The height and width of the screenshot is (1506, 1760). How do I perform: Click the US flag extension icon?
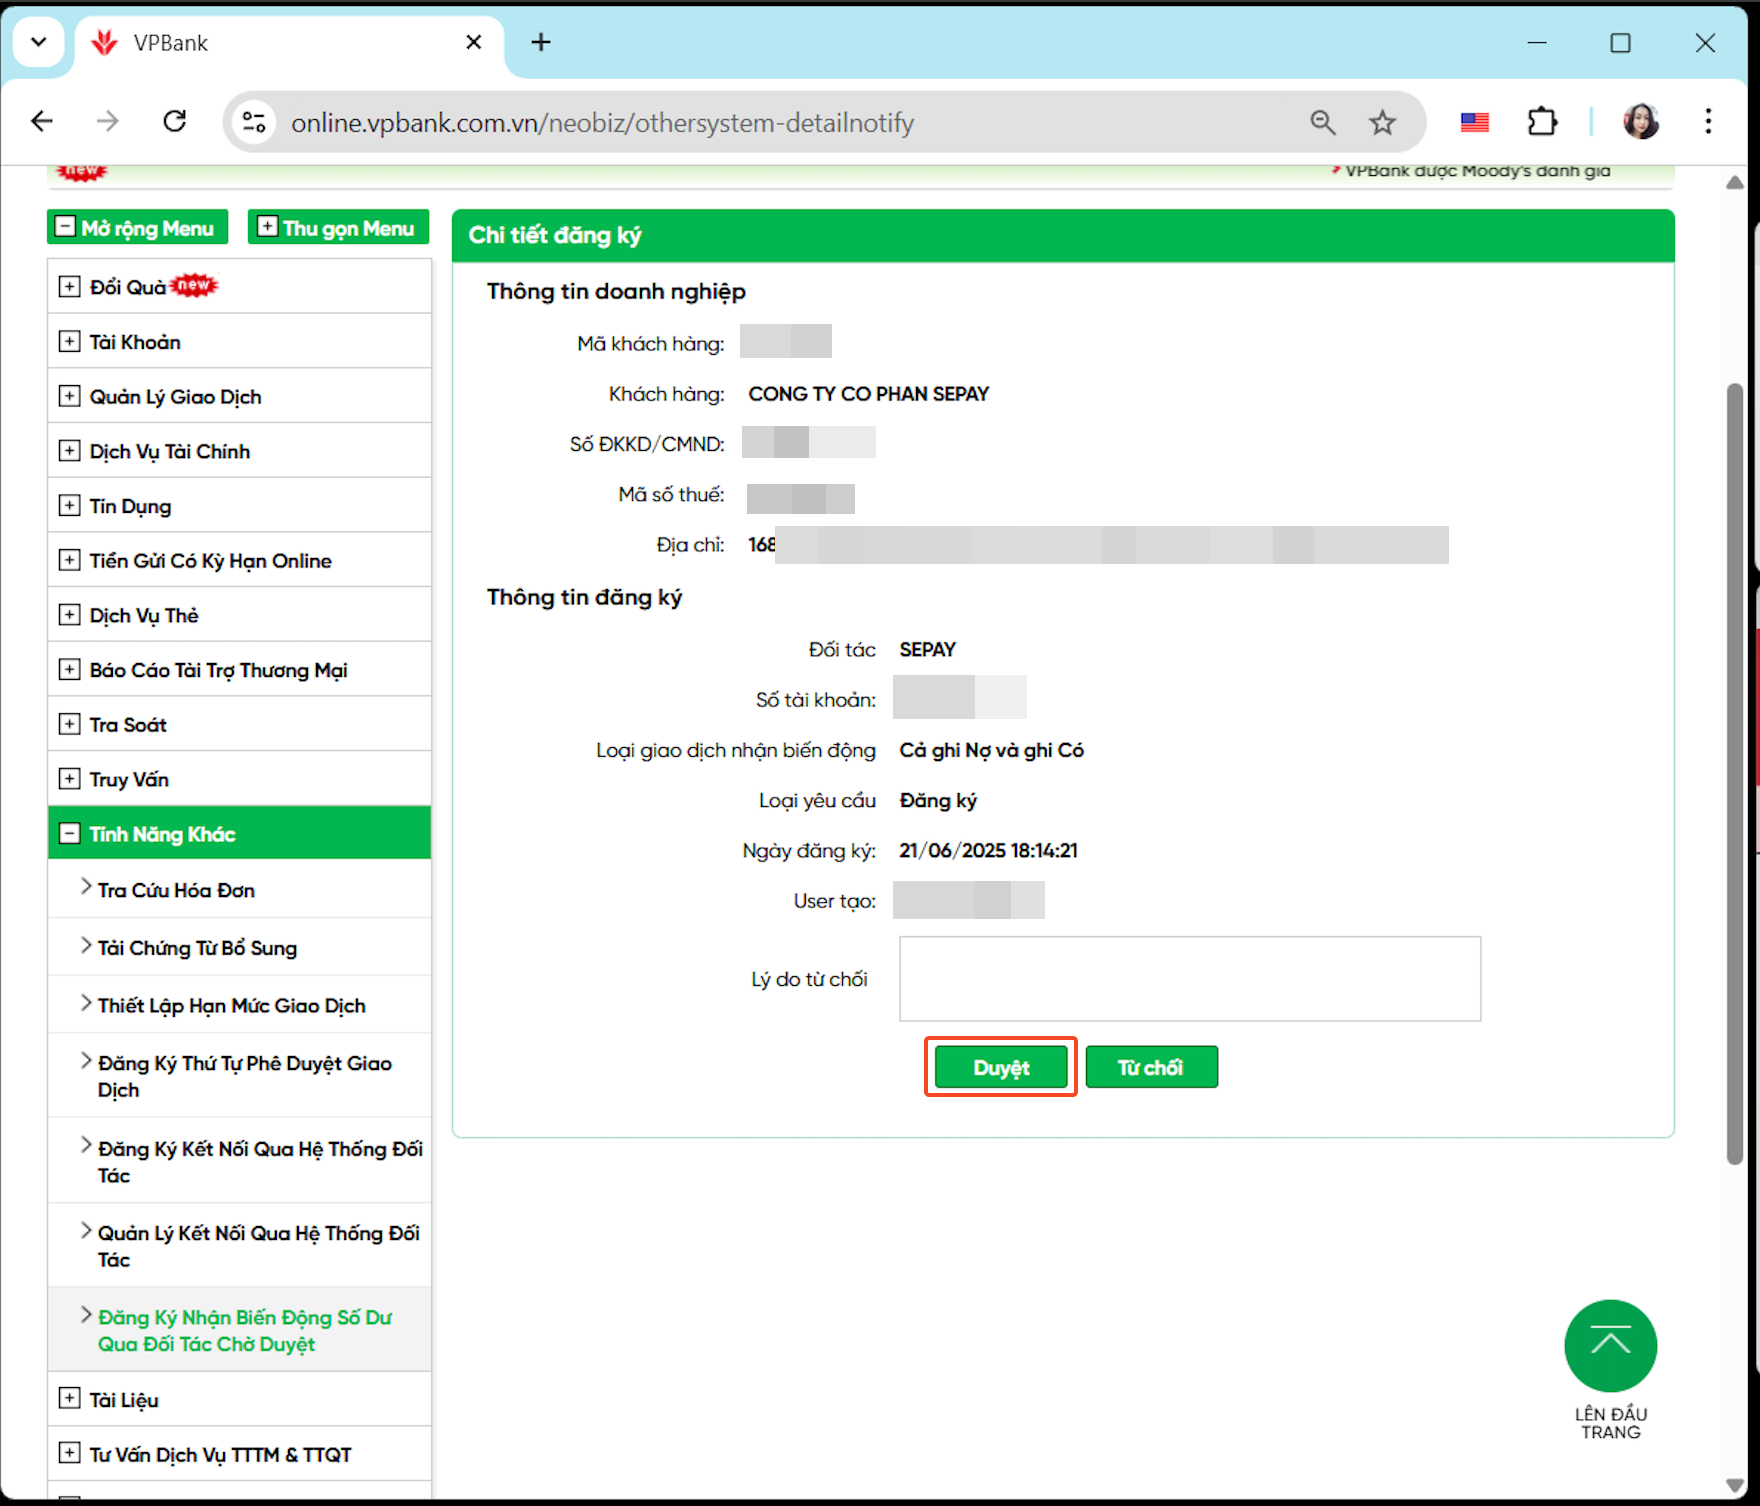click(x=1474, y=122)
